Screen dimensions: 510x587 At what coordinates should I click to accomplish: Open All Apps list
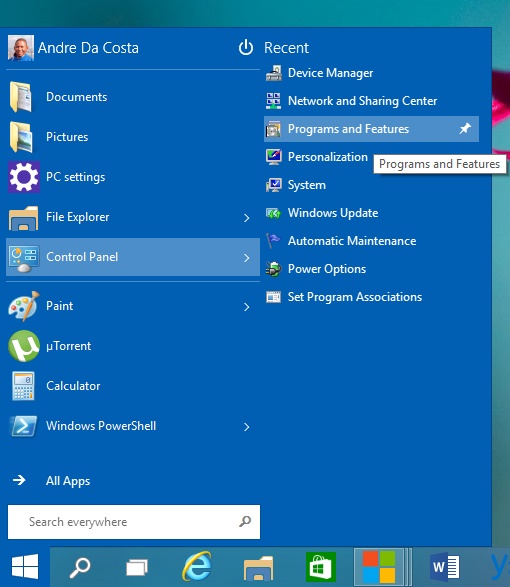coord(68,481)
